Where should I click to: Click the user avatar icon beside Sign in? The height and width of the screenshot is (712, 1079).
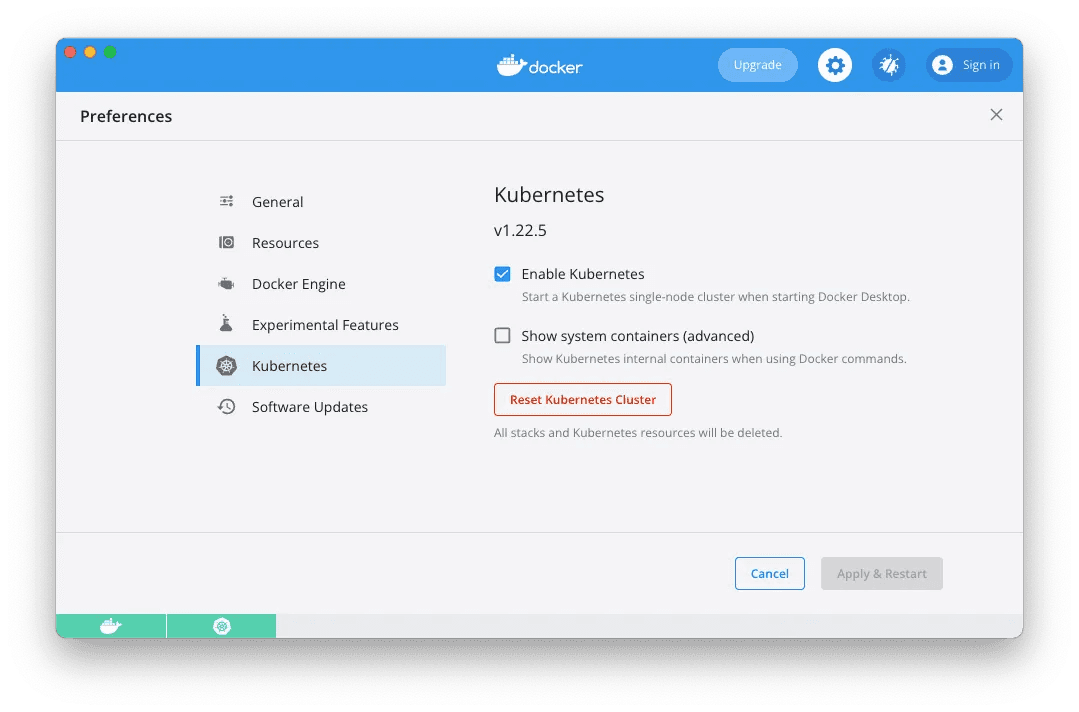(x=942, y=65)
